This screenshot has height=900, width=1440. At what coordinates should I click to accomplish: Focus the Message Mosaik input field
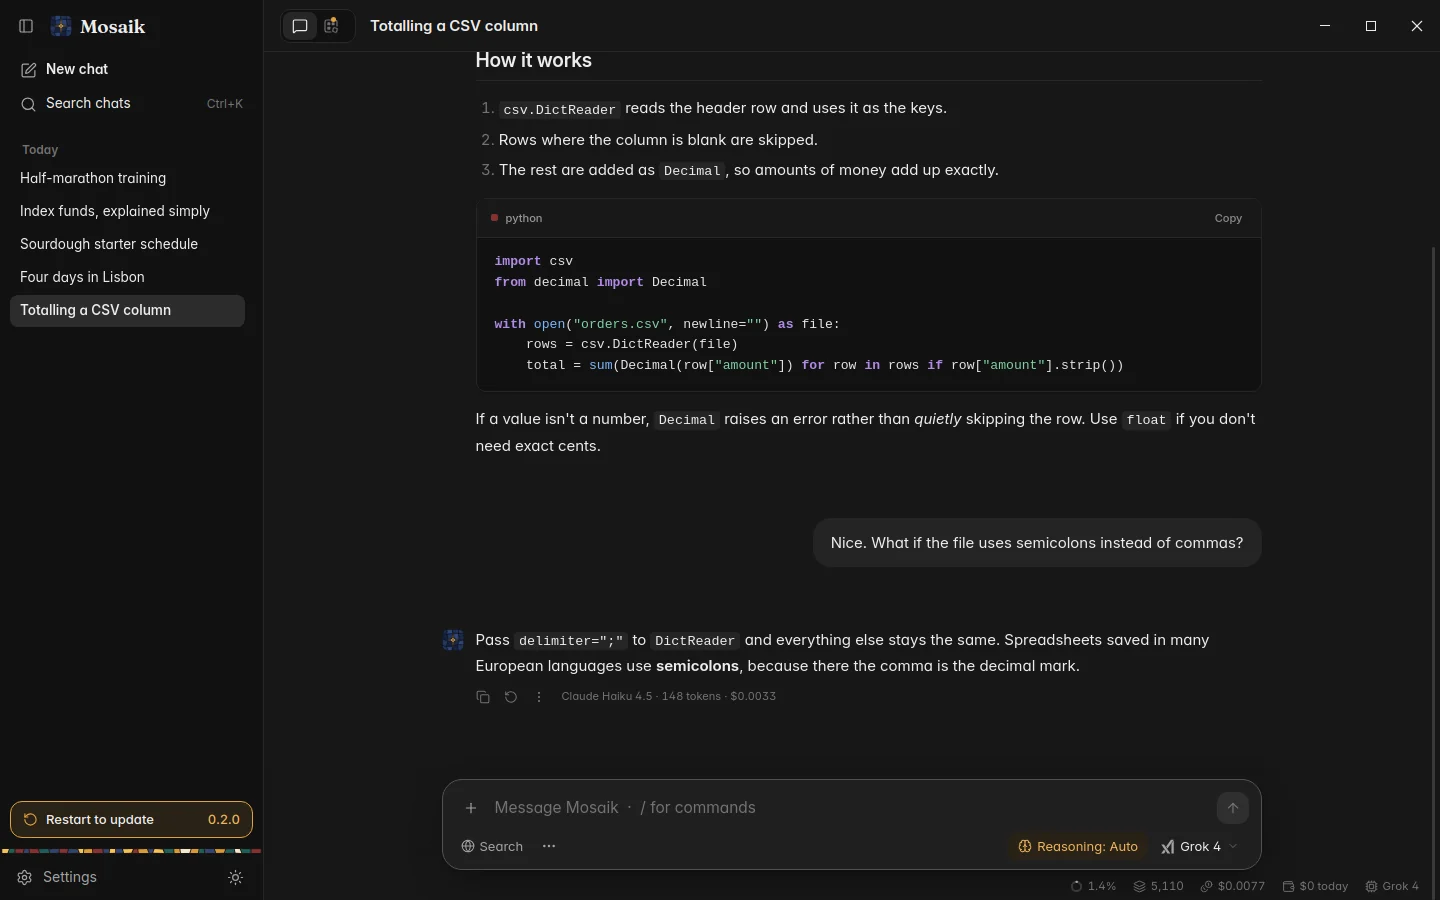(850, 807)
